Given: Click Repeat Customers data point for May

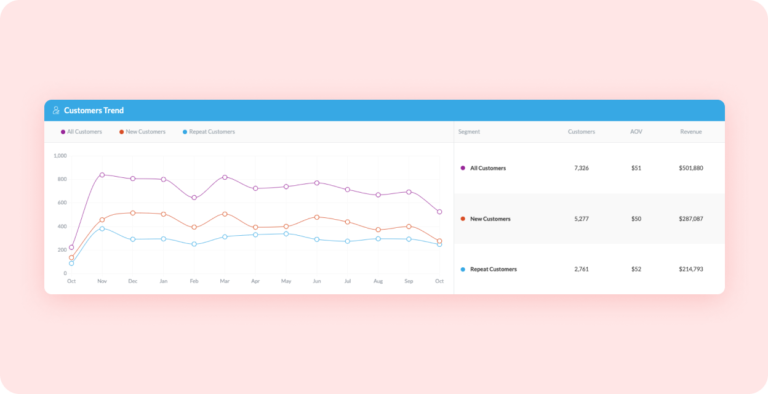Looking at the screenshot, I should click(286, 234).
